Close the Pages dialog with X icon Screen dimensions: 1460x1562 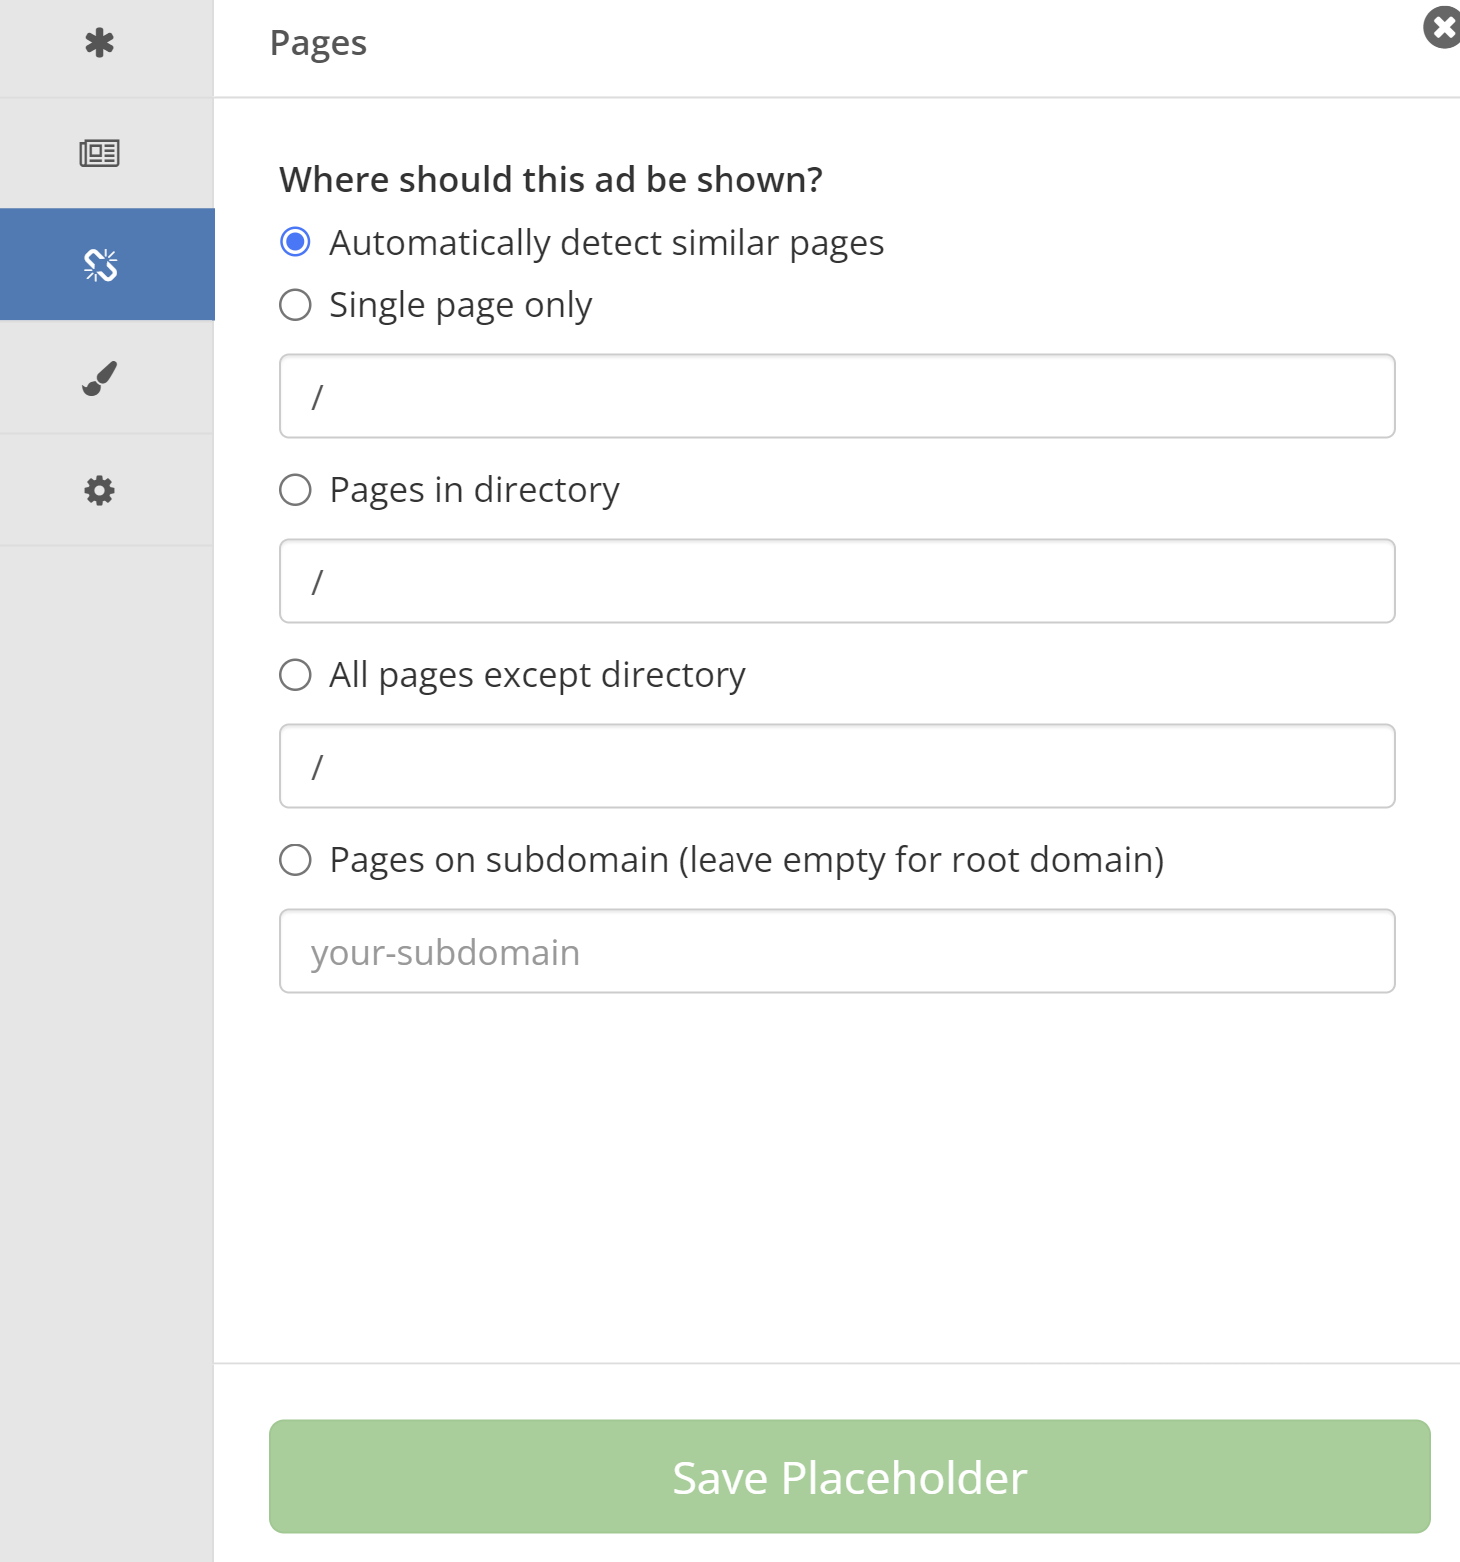1443,27
